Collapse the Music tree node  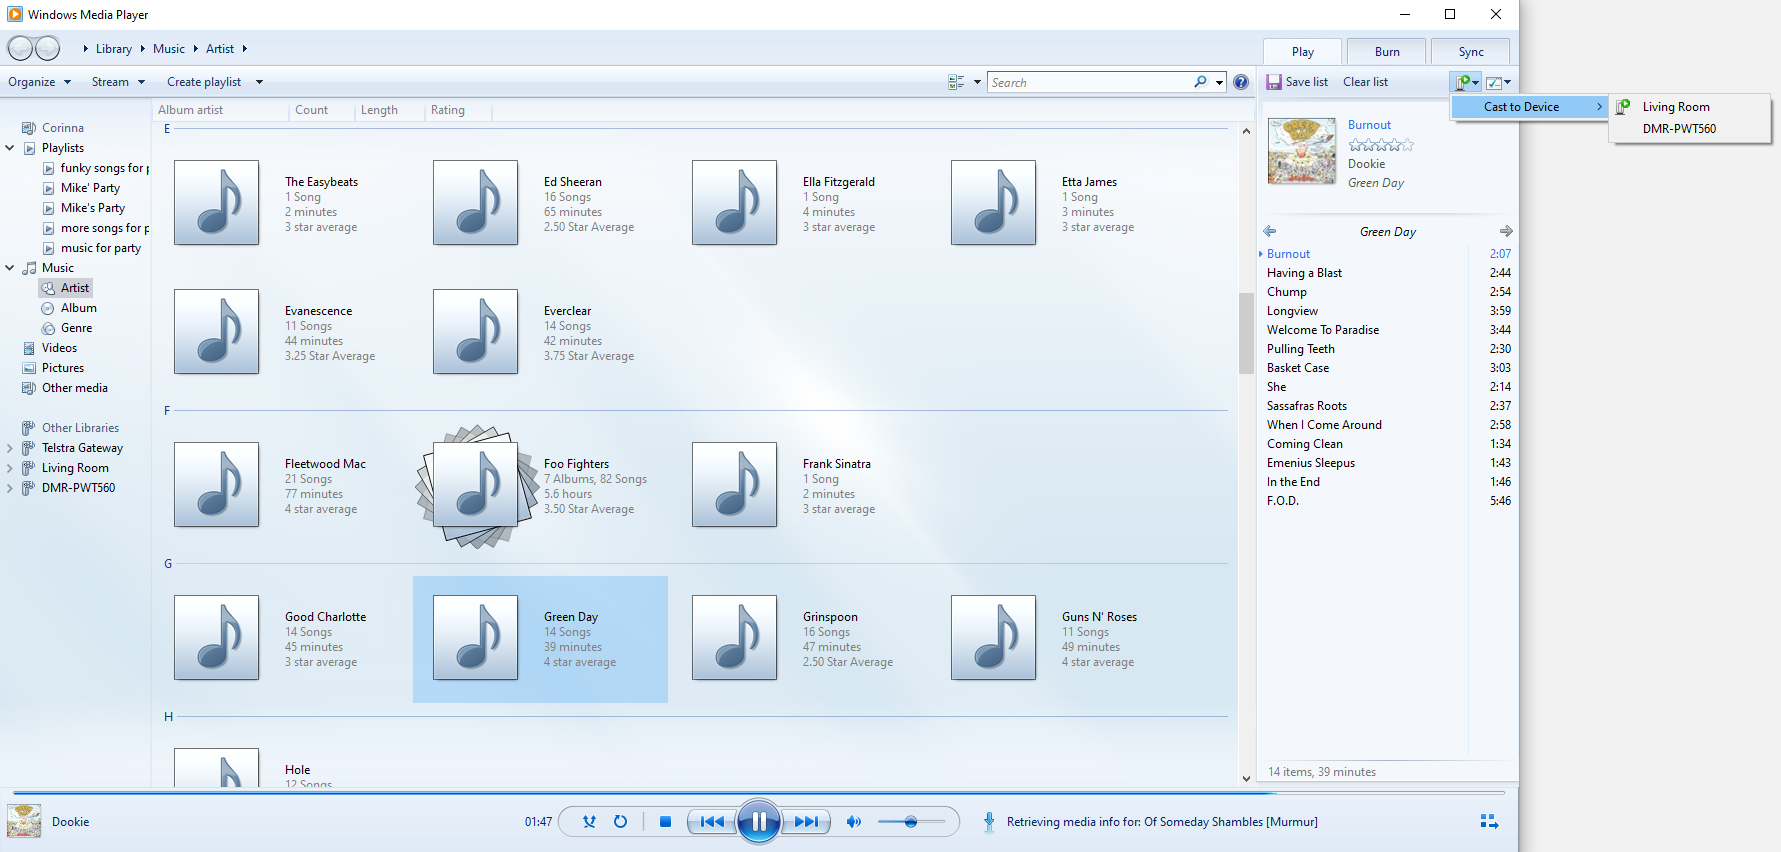[x=10, y=268]
